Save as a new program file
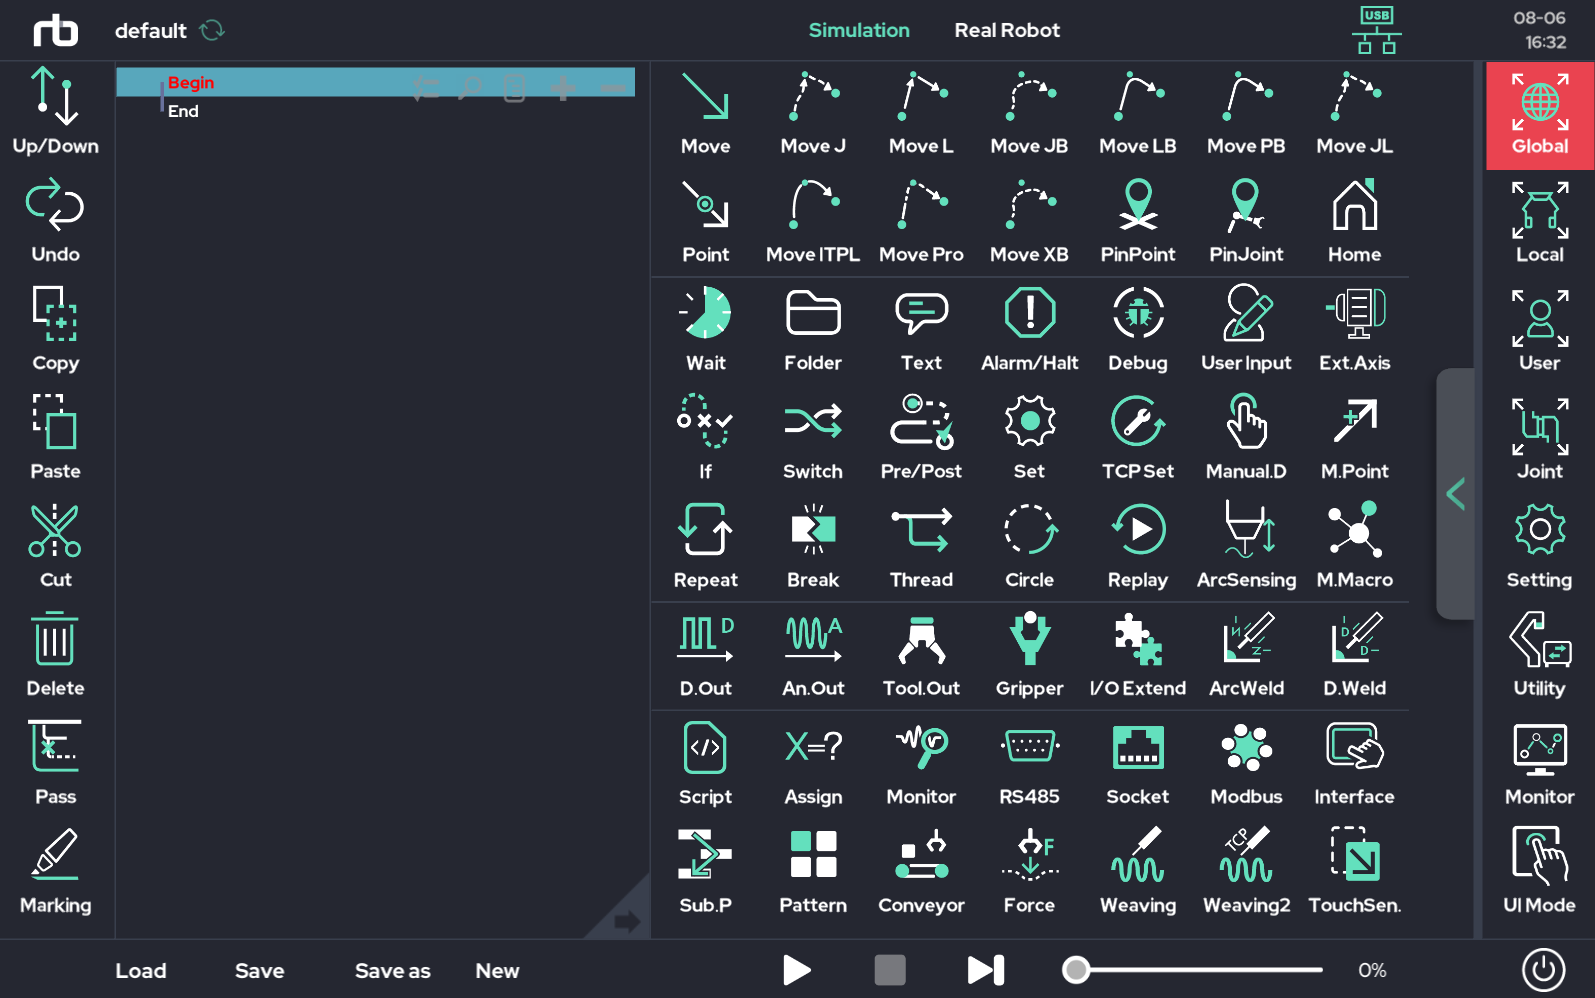Image resolution: width=1595 pixels, height=998 pixels. (x=392, y=970)
